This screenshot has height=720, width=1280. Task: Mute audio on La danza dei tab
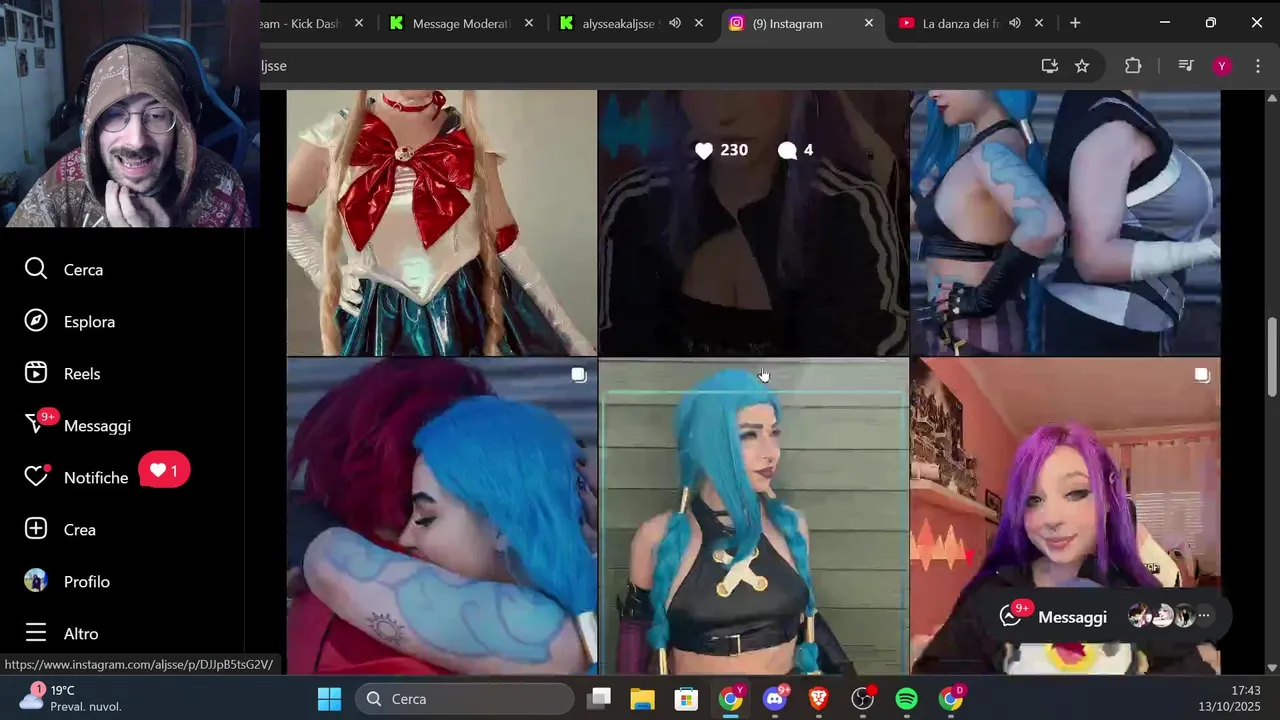point(1015,23)
